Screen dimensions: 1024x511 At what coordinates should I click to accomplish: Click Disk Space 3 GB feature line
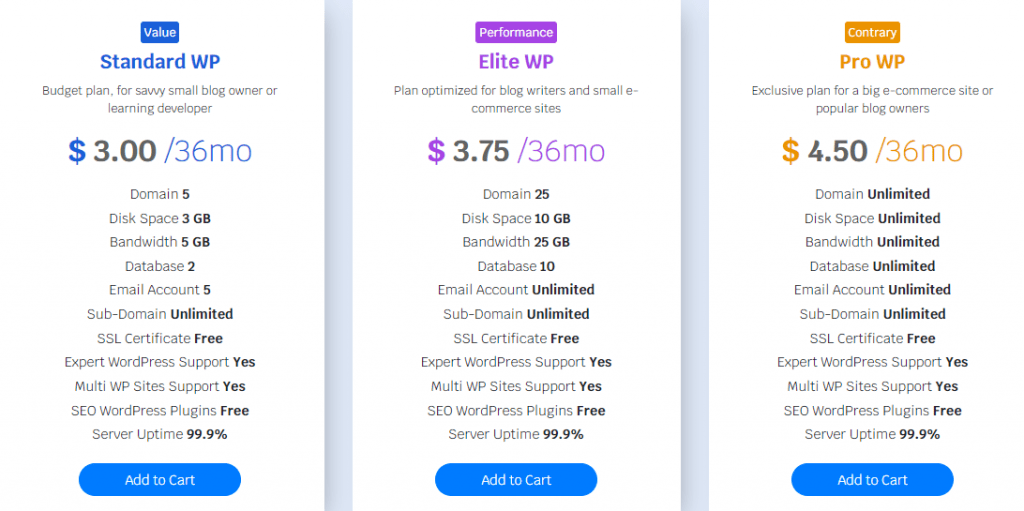tap(160, 218)
